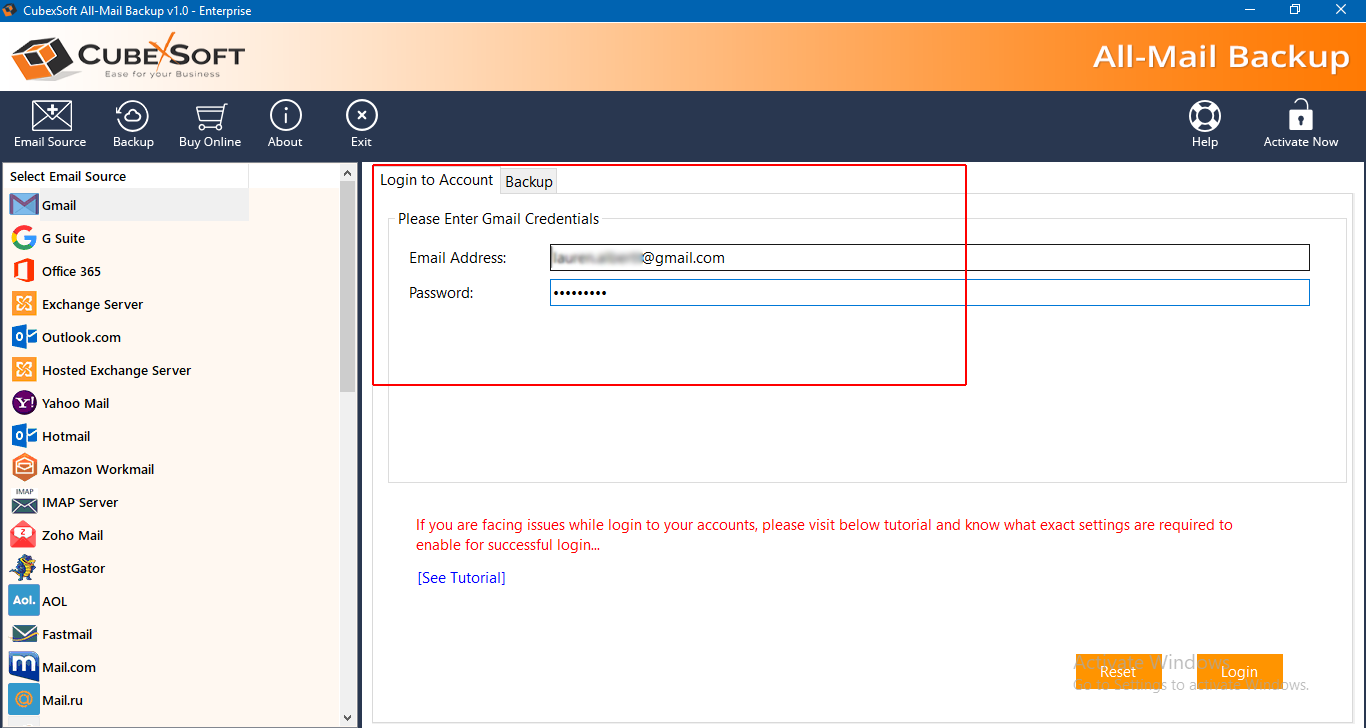Choose Zoho Mail from sidebar
Screen dimensions: 1366x728
click(72, 535)
